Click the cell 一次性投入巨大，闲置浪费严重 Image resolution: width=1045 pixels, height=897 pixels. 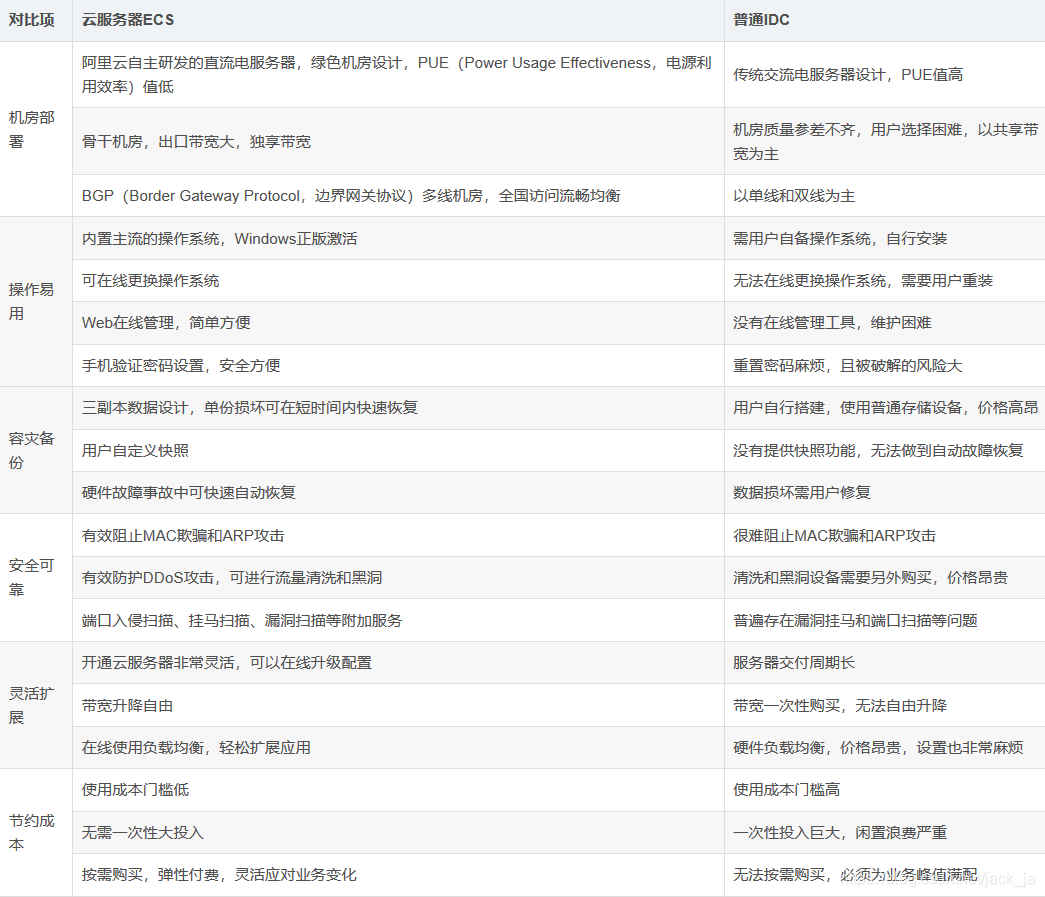click(x=885, y=833)
